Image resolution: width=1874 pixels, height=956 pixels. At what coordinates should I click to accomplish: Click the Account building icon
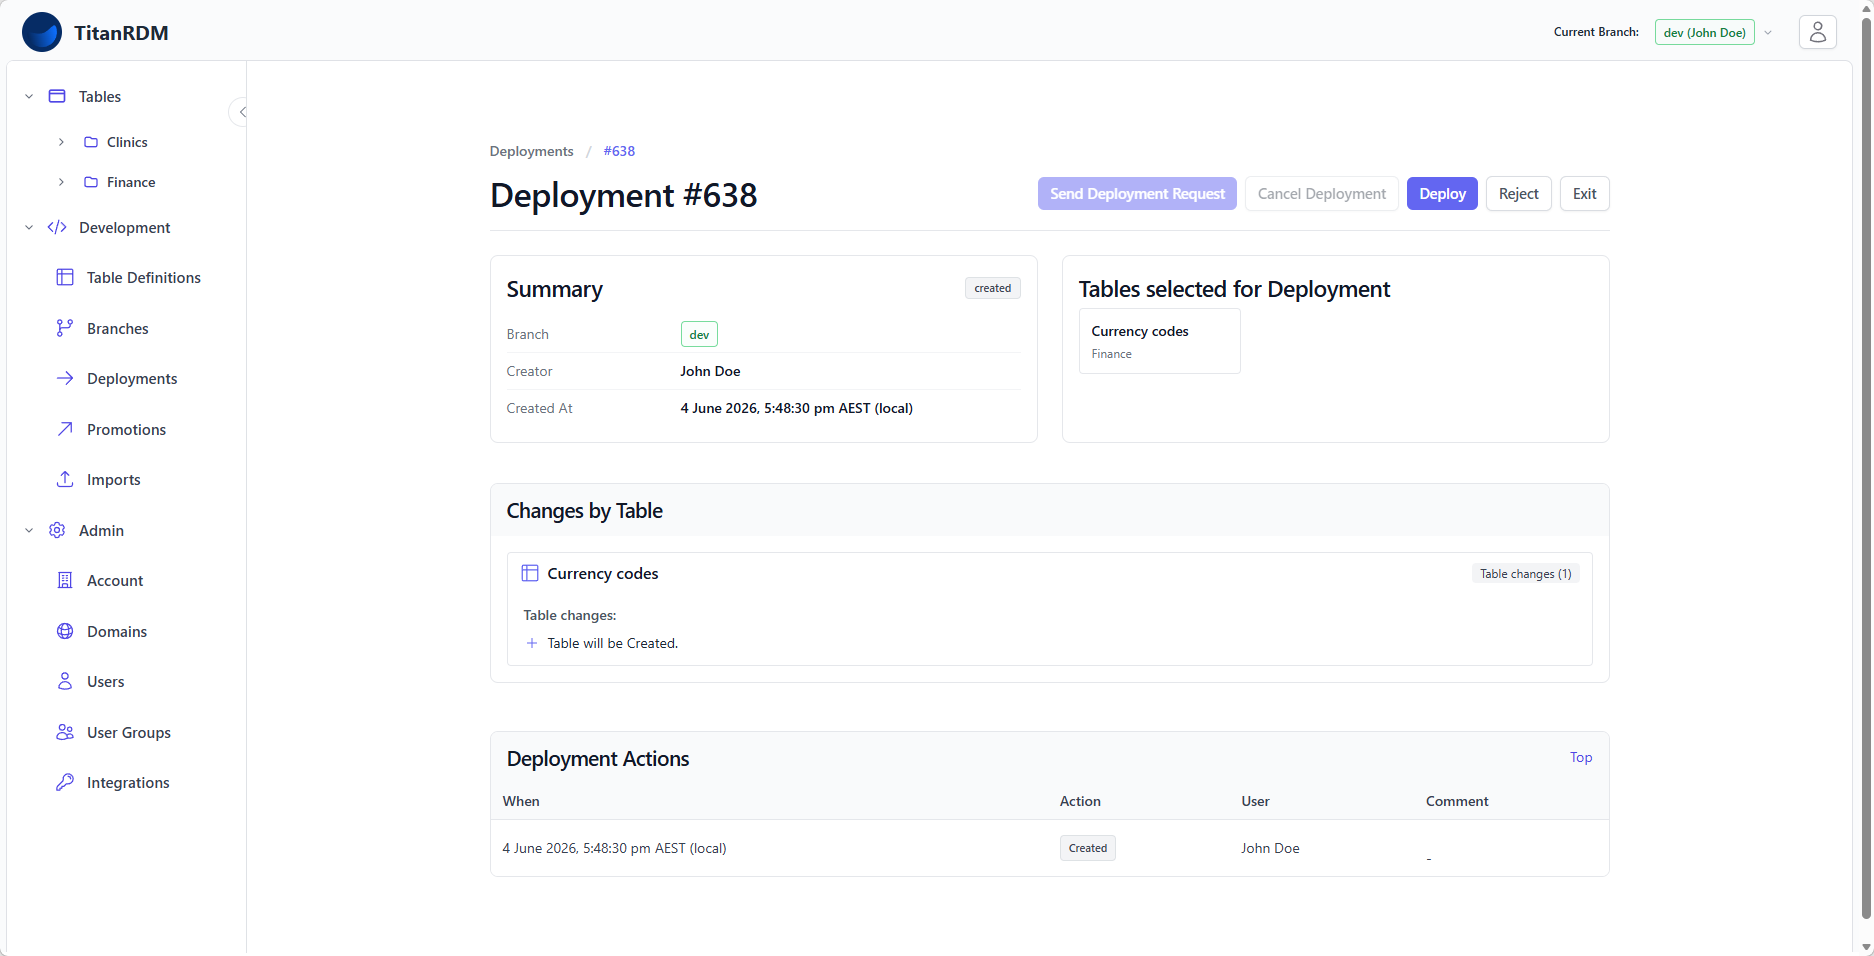click(65, 580)
